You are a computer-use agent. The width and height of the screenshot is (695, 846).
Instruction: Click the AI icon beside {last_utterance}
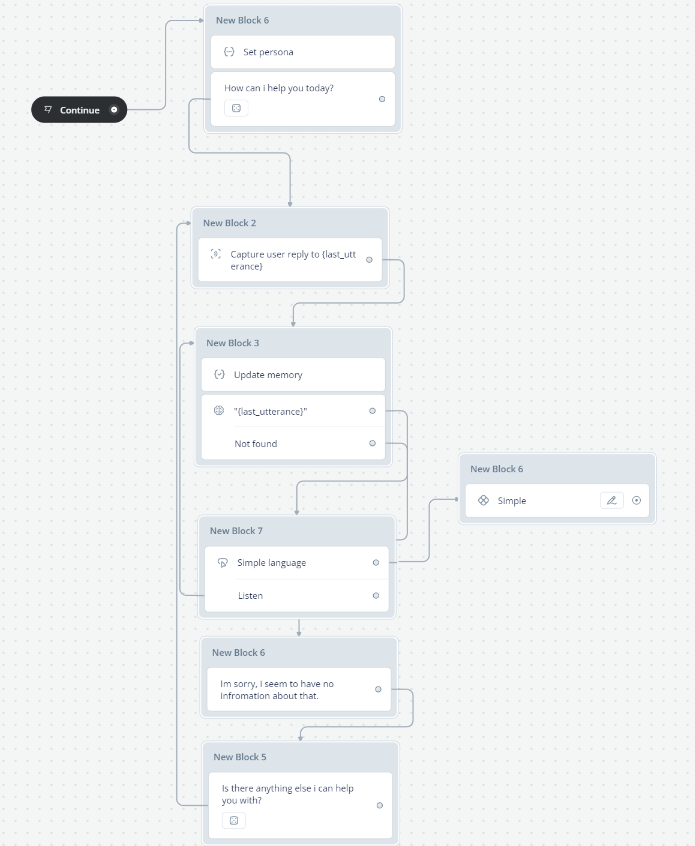219,411
